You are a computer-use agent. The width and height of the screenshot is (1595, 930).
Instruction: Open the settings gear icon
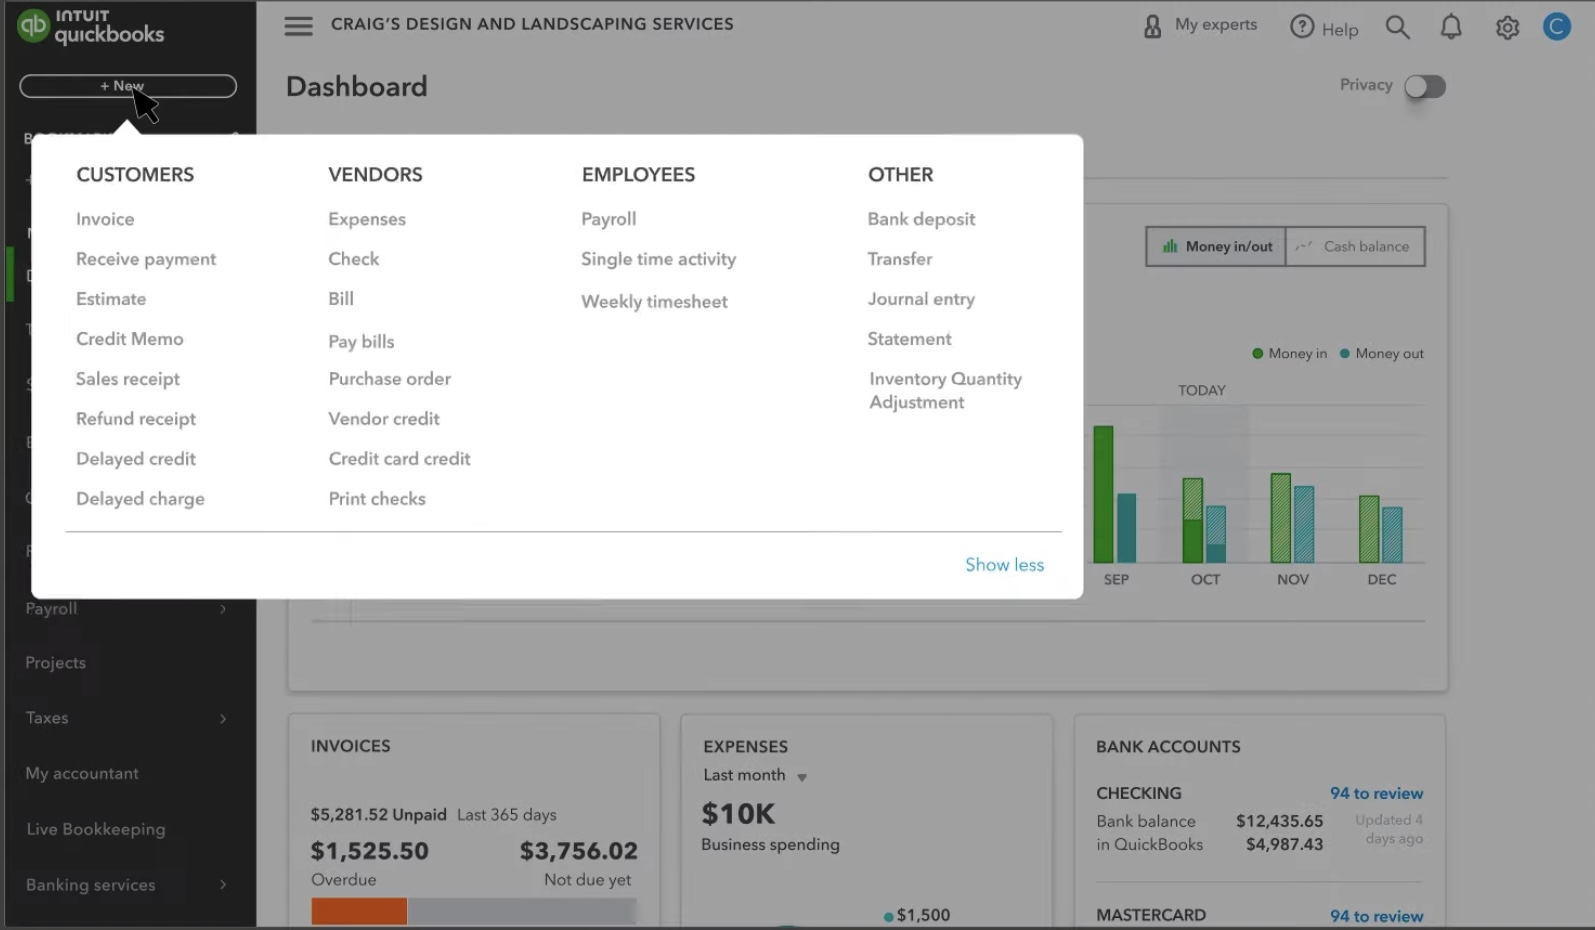(1507, 28)
